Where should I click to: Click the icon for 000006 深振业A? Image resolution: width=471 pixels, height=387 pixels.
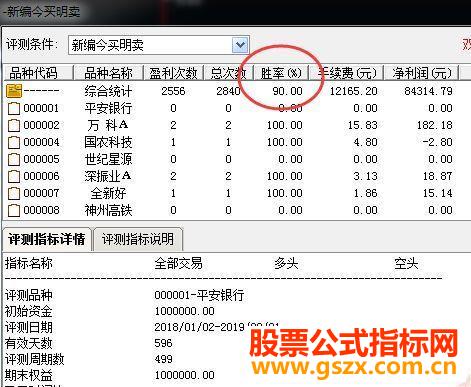click(x=14, y=176)
